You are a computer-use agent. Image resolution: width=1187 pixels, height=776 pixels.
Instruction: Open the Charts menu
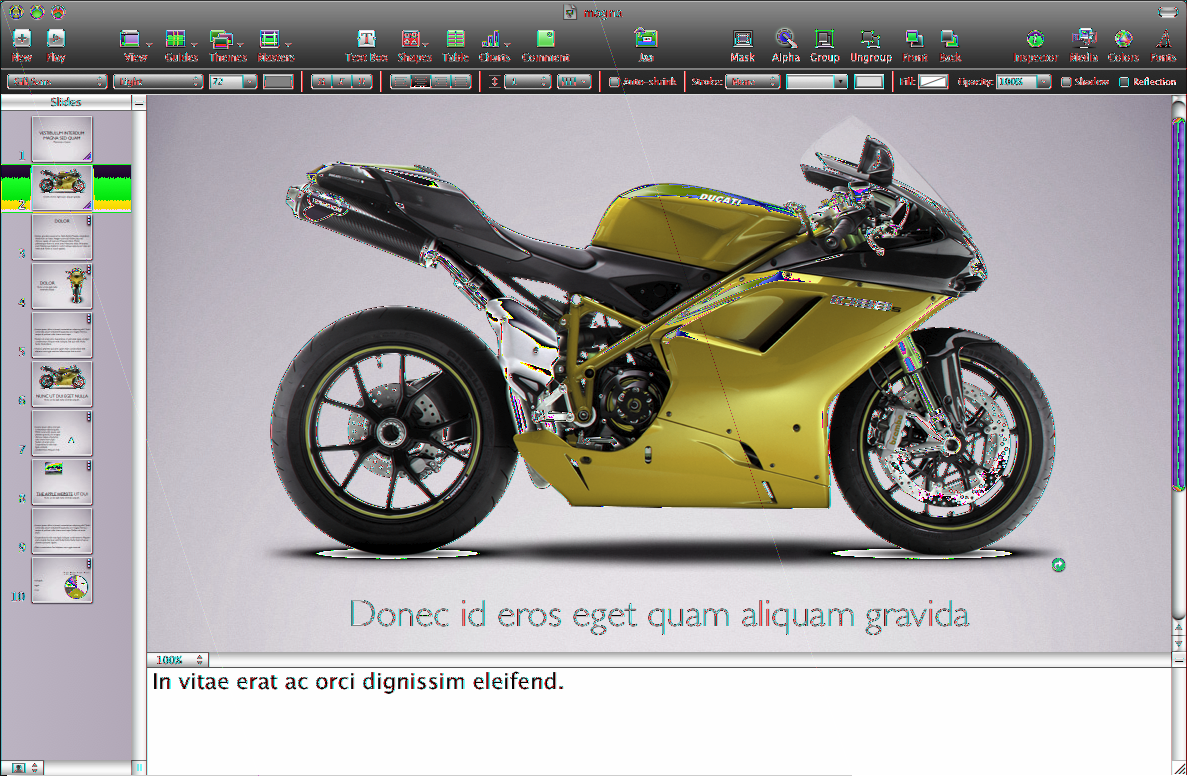[494, 45]
